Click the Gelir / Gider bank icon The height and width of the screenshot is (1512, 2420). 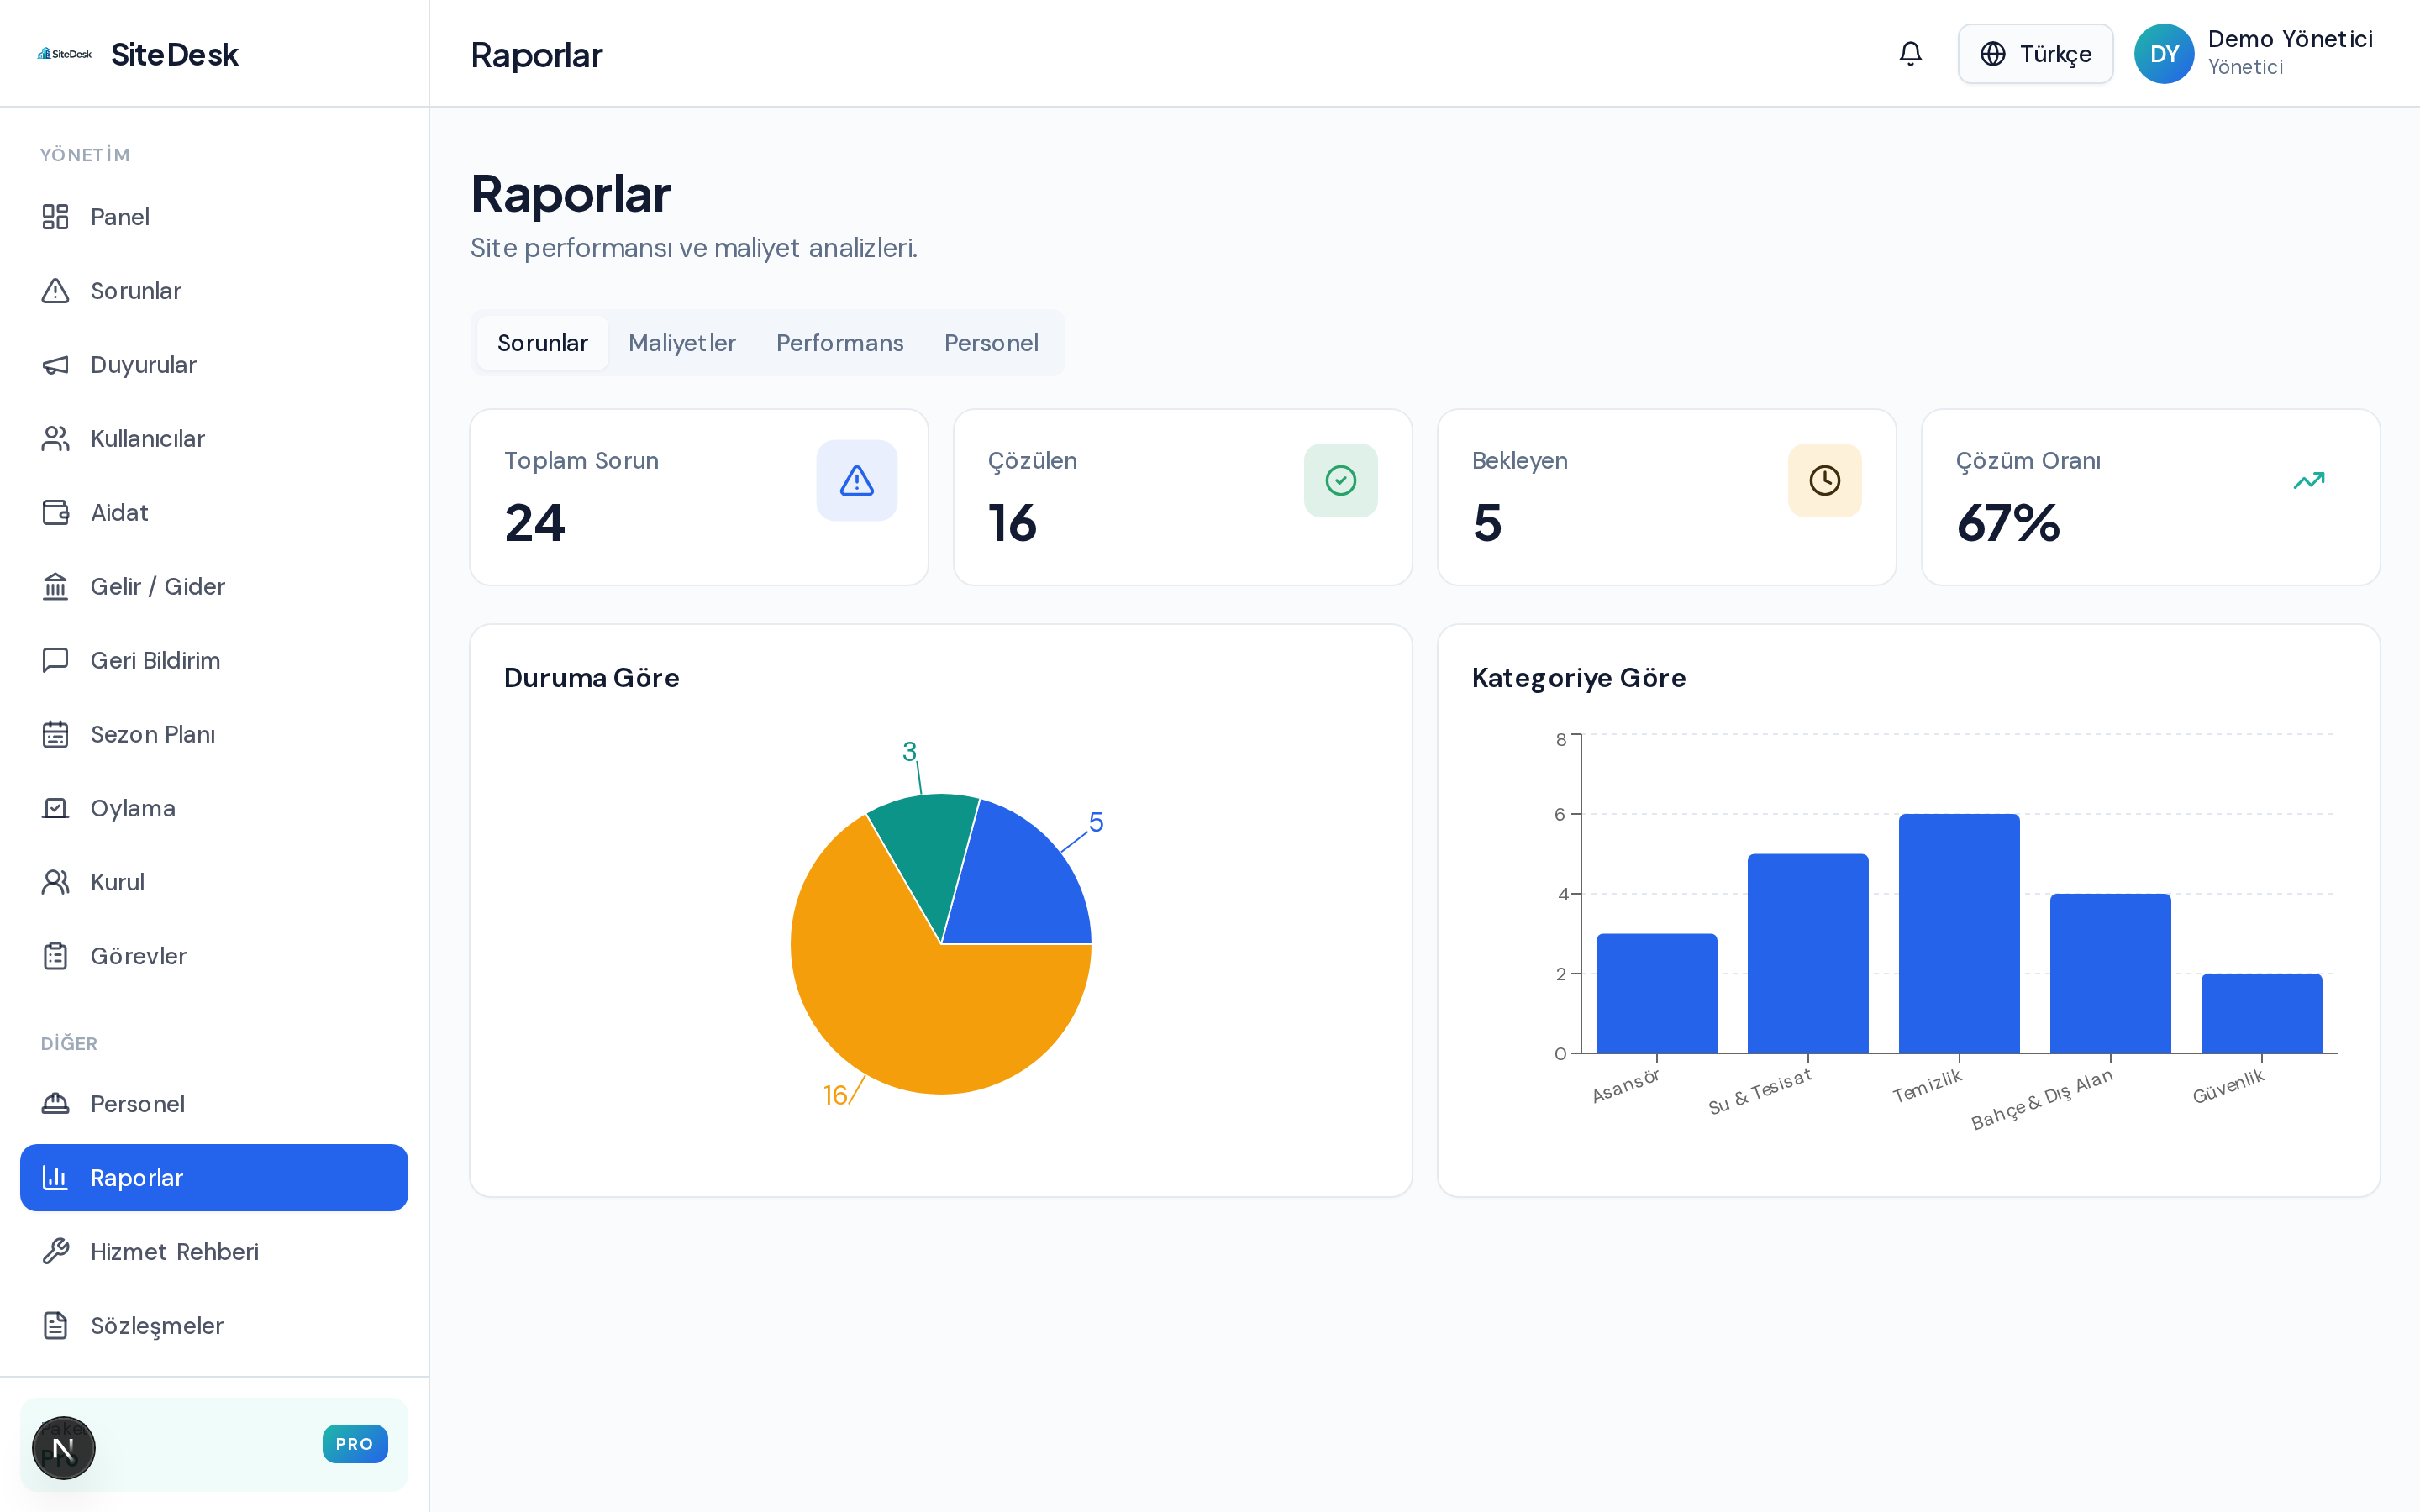(x=55, y=587)
